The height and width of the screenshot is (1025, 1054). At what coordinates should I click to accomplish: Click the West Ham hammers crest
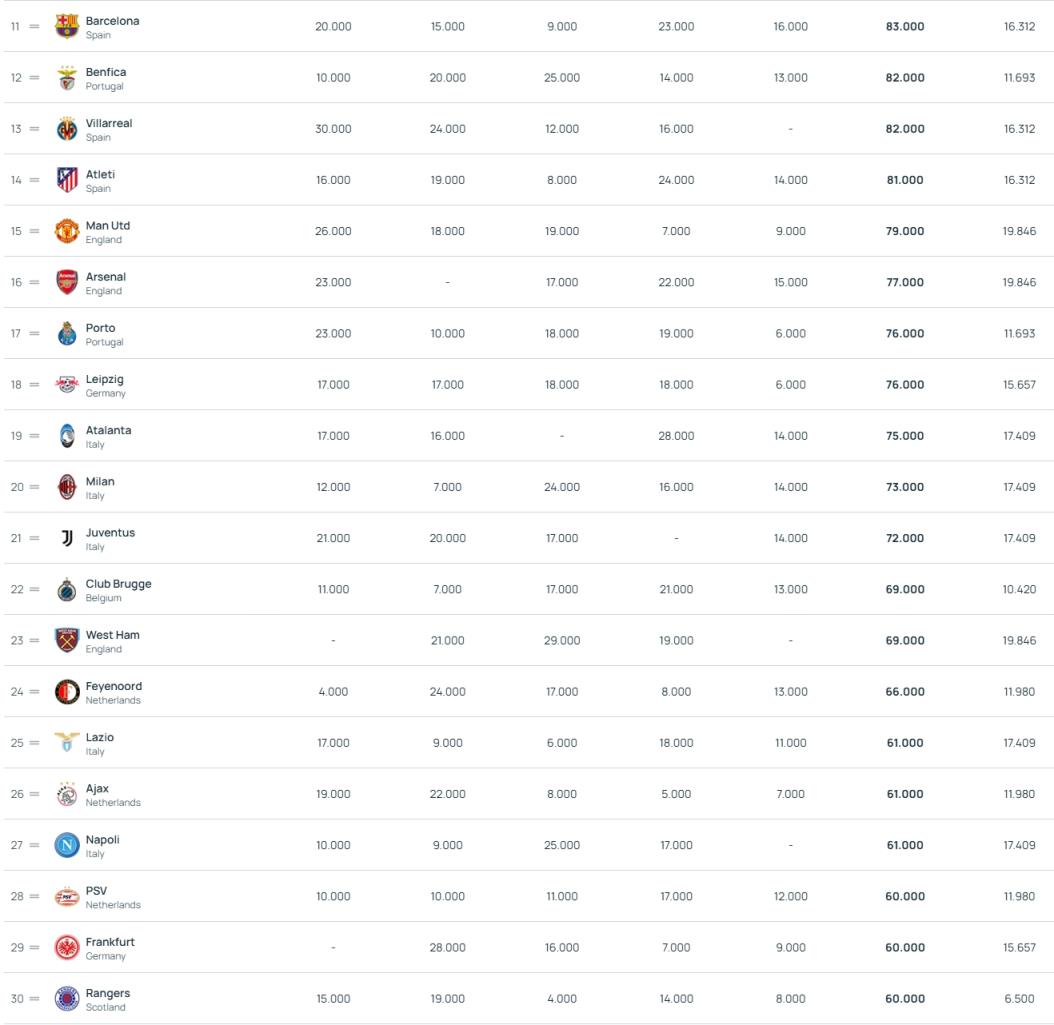click(x=67, y=641)
